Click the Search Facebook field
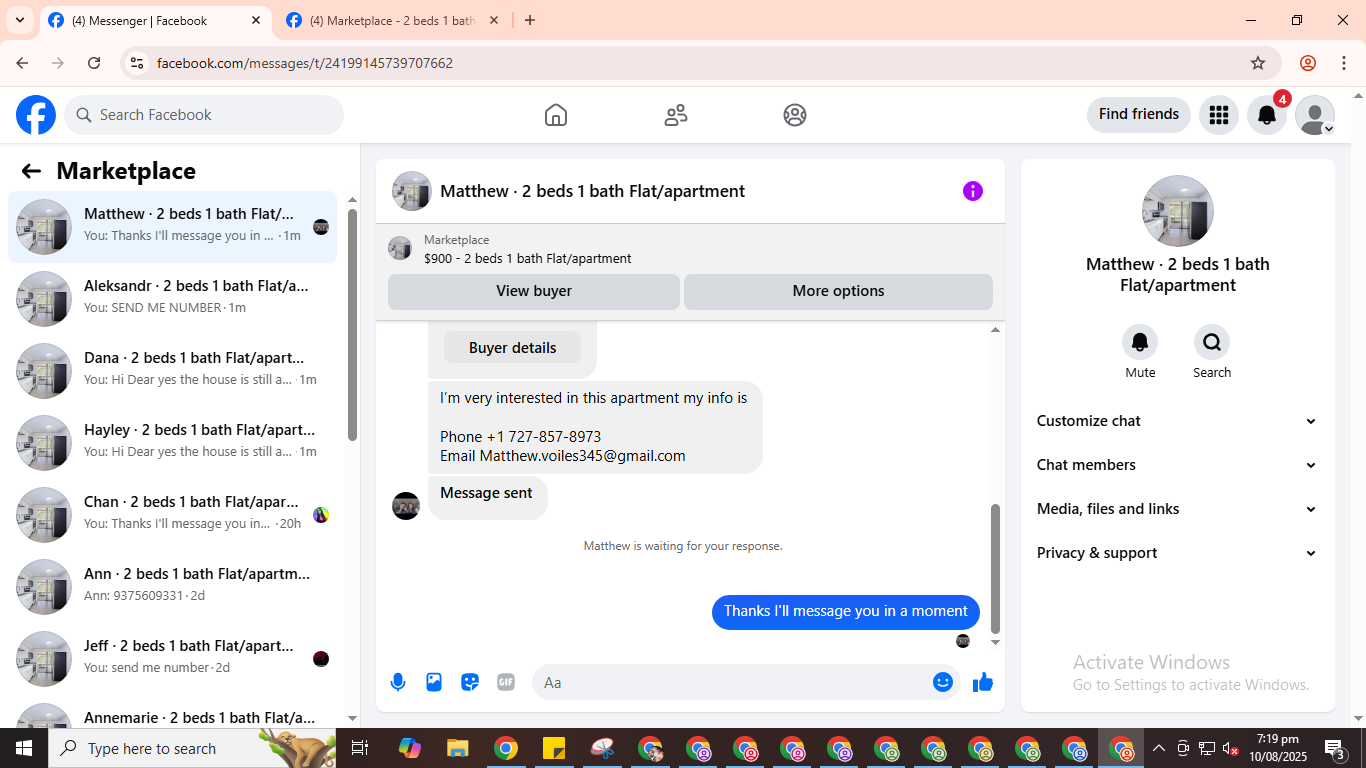 [x=204, y=115]
